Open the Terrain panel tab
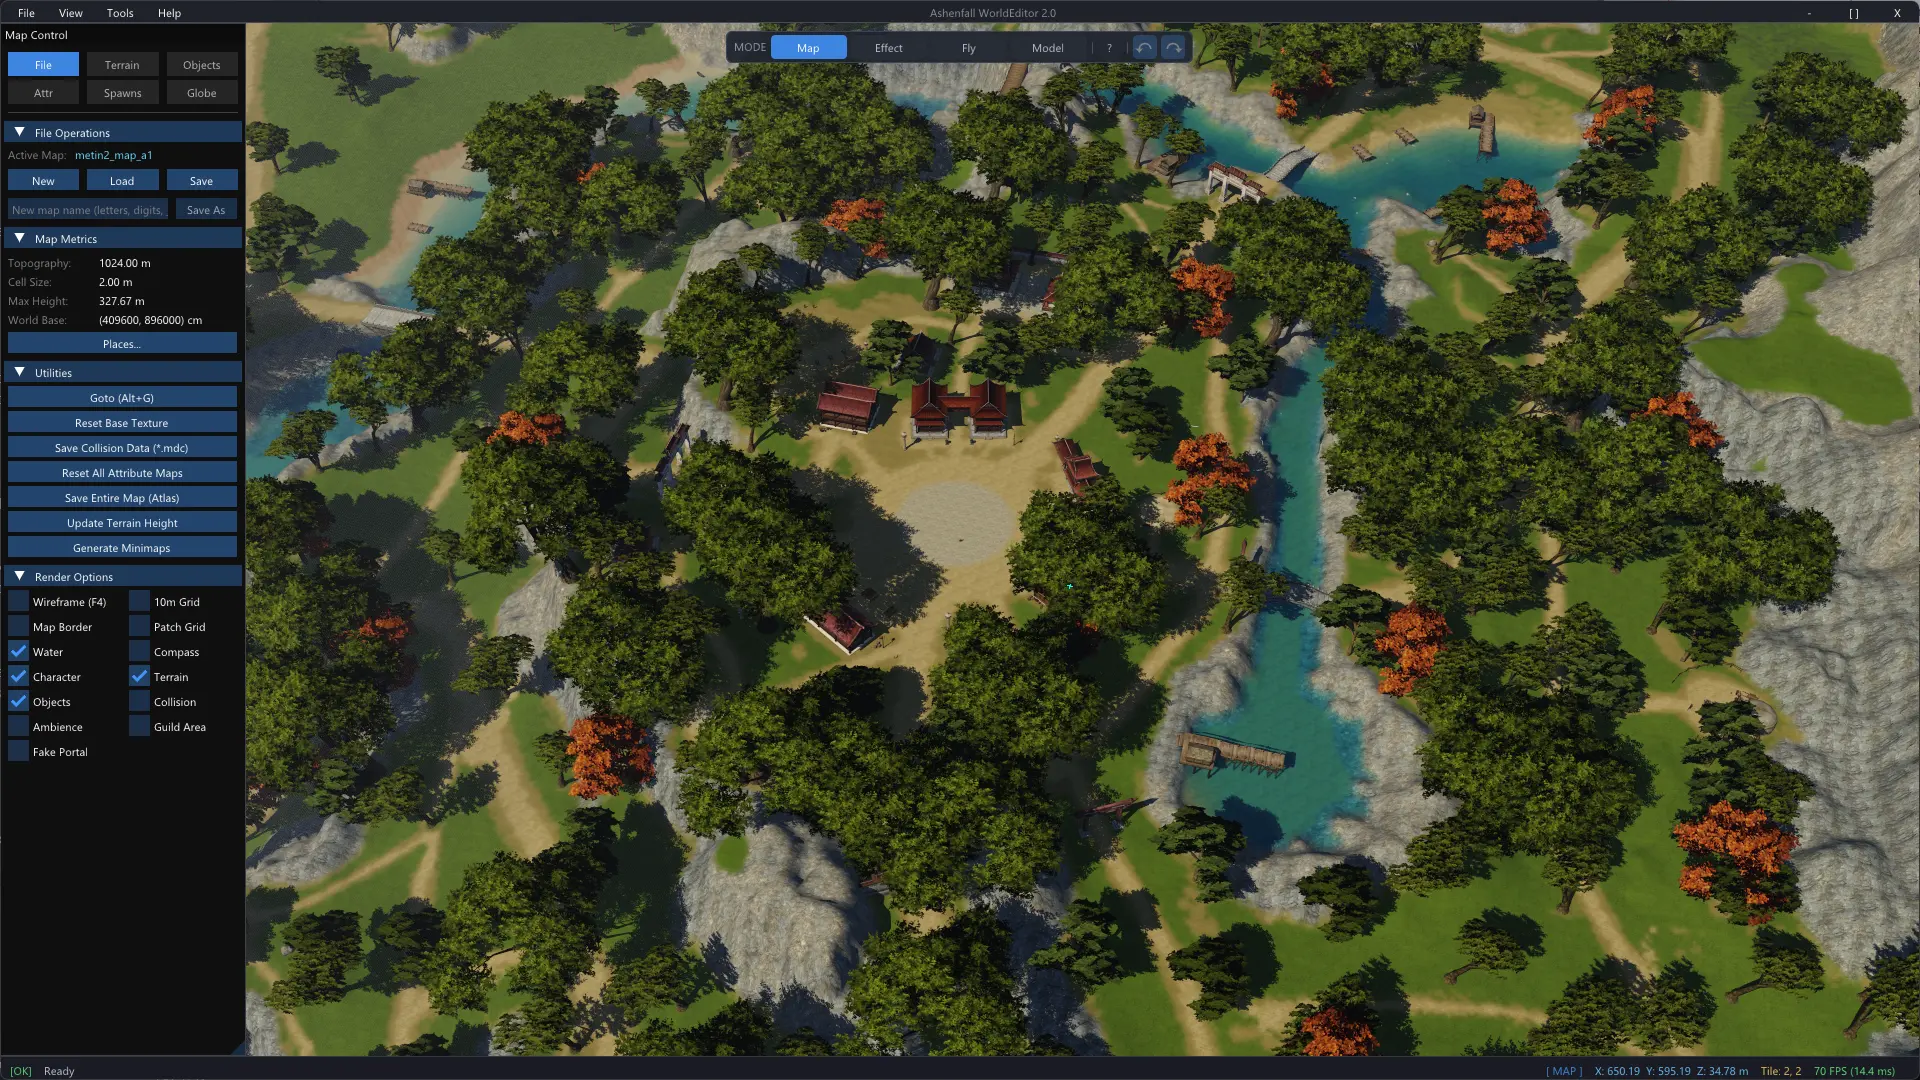 (122, 65)
